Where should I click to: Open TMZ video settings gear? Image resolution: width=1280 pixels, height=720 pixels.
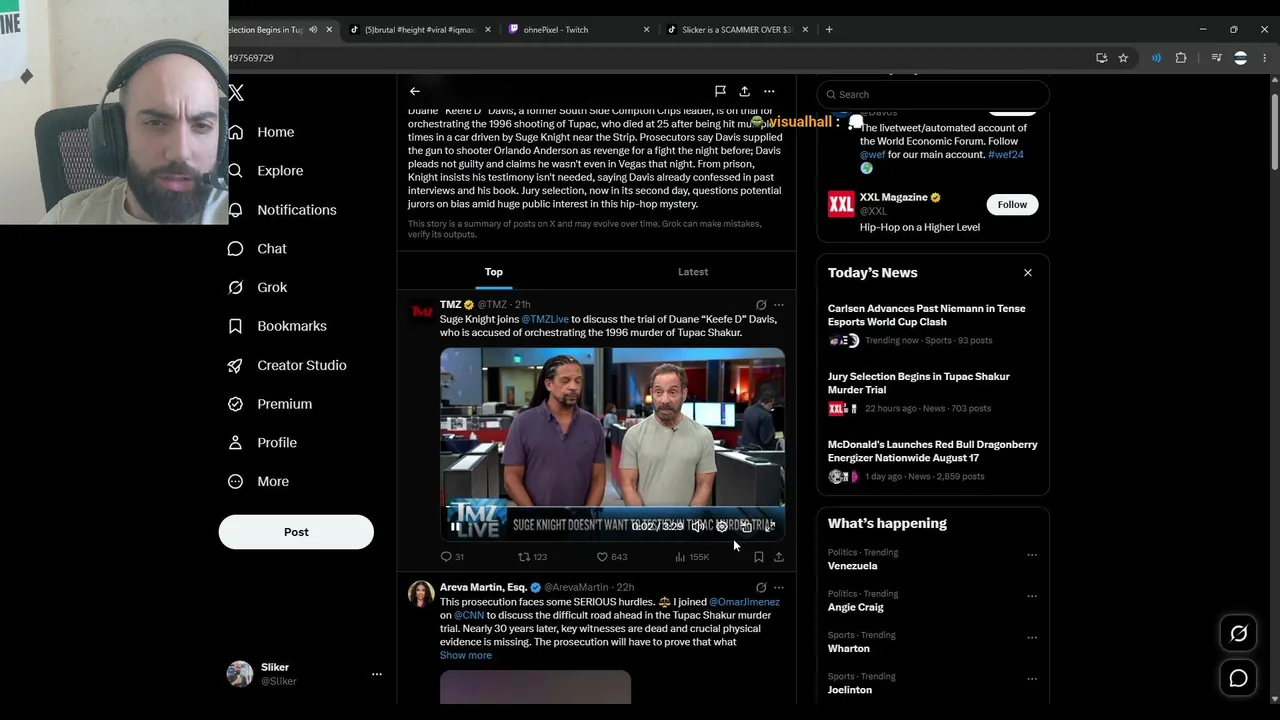click(x=722, y=527)
